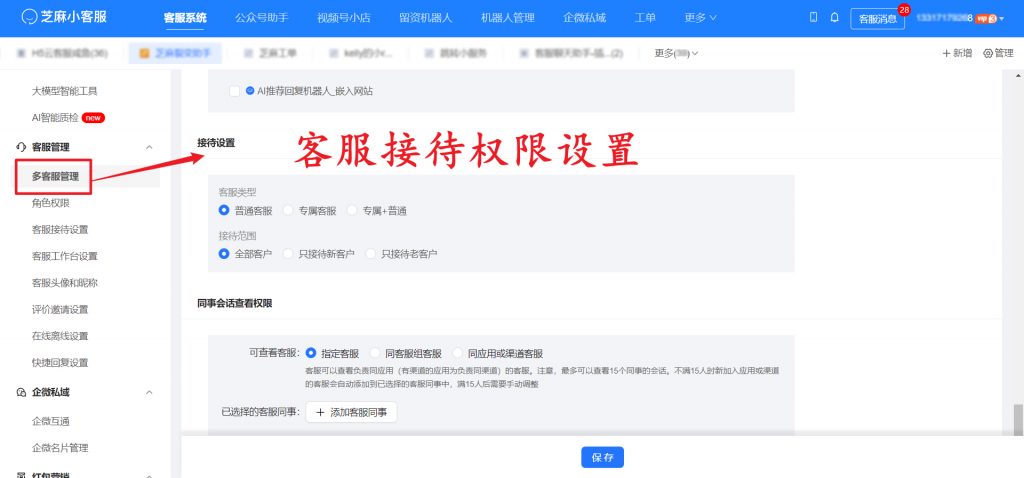Click the 添加客服同事 button

(x=351, y=412)
